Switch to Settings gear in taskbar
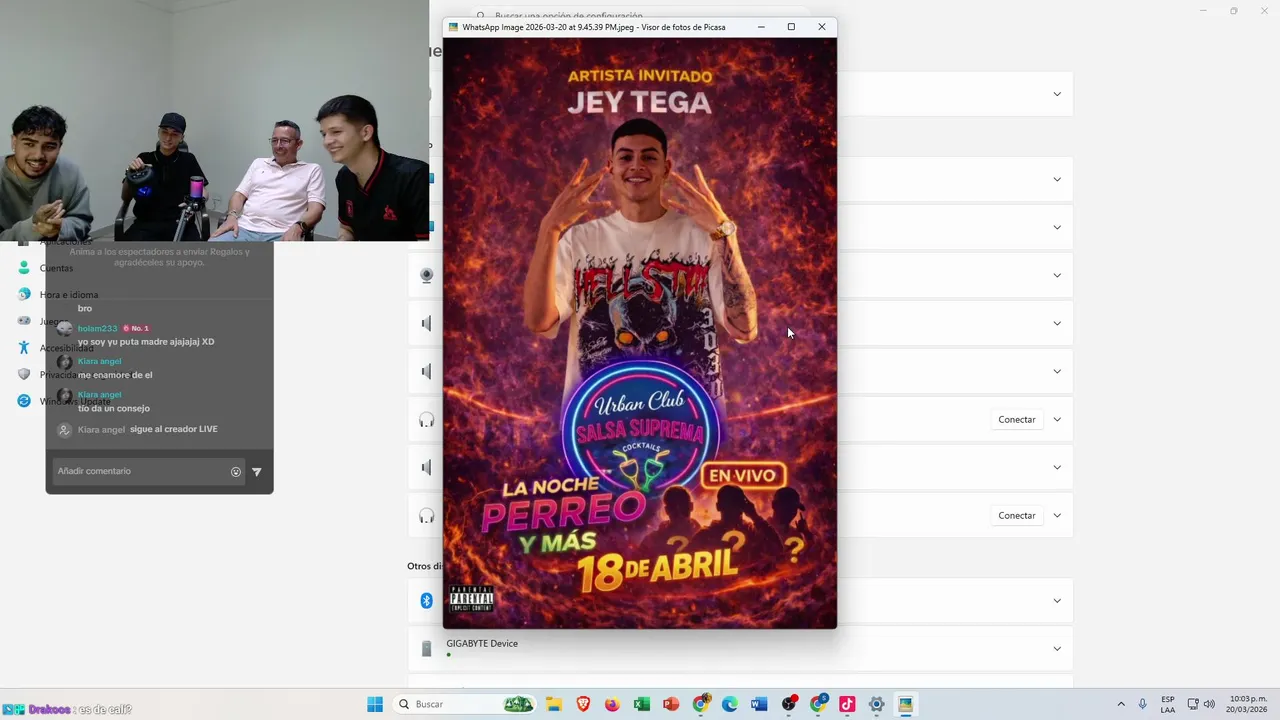Image resolution: width=1280 pixels, height=720 pixels. (x=876, y=704)
